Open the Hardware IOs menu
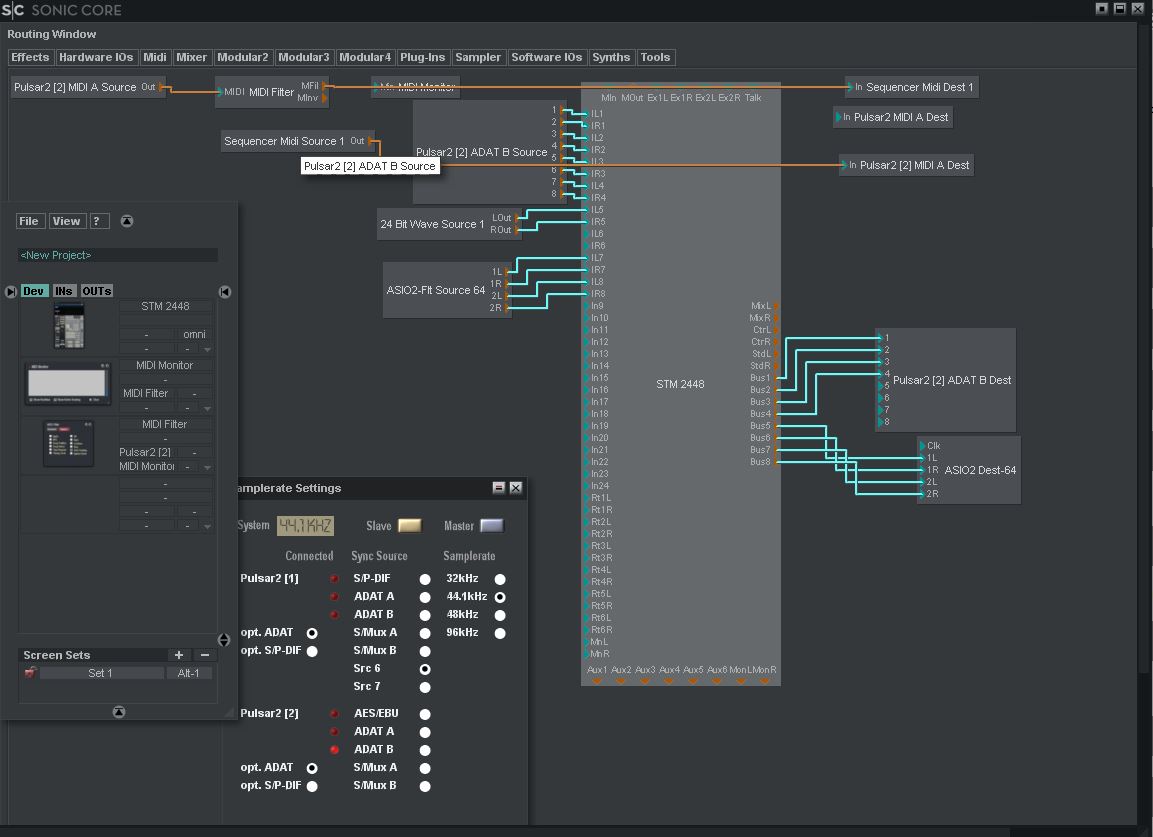Image resolution: width=1153 pixels, height=837 pixels. click(96, 58)
